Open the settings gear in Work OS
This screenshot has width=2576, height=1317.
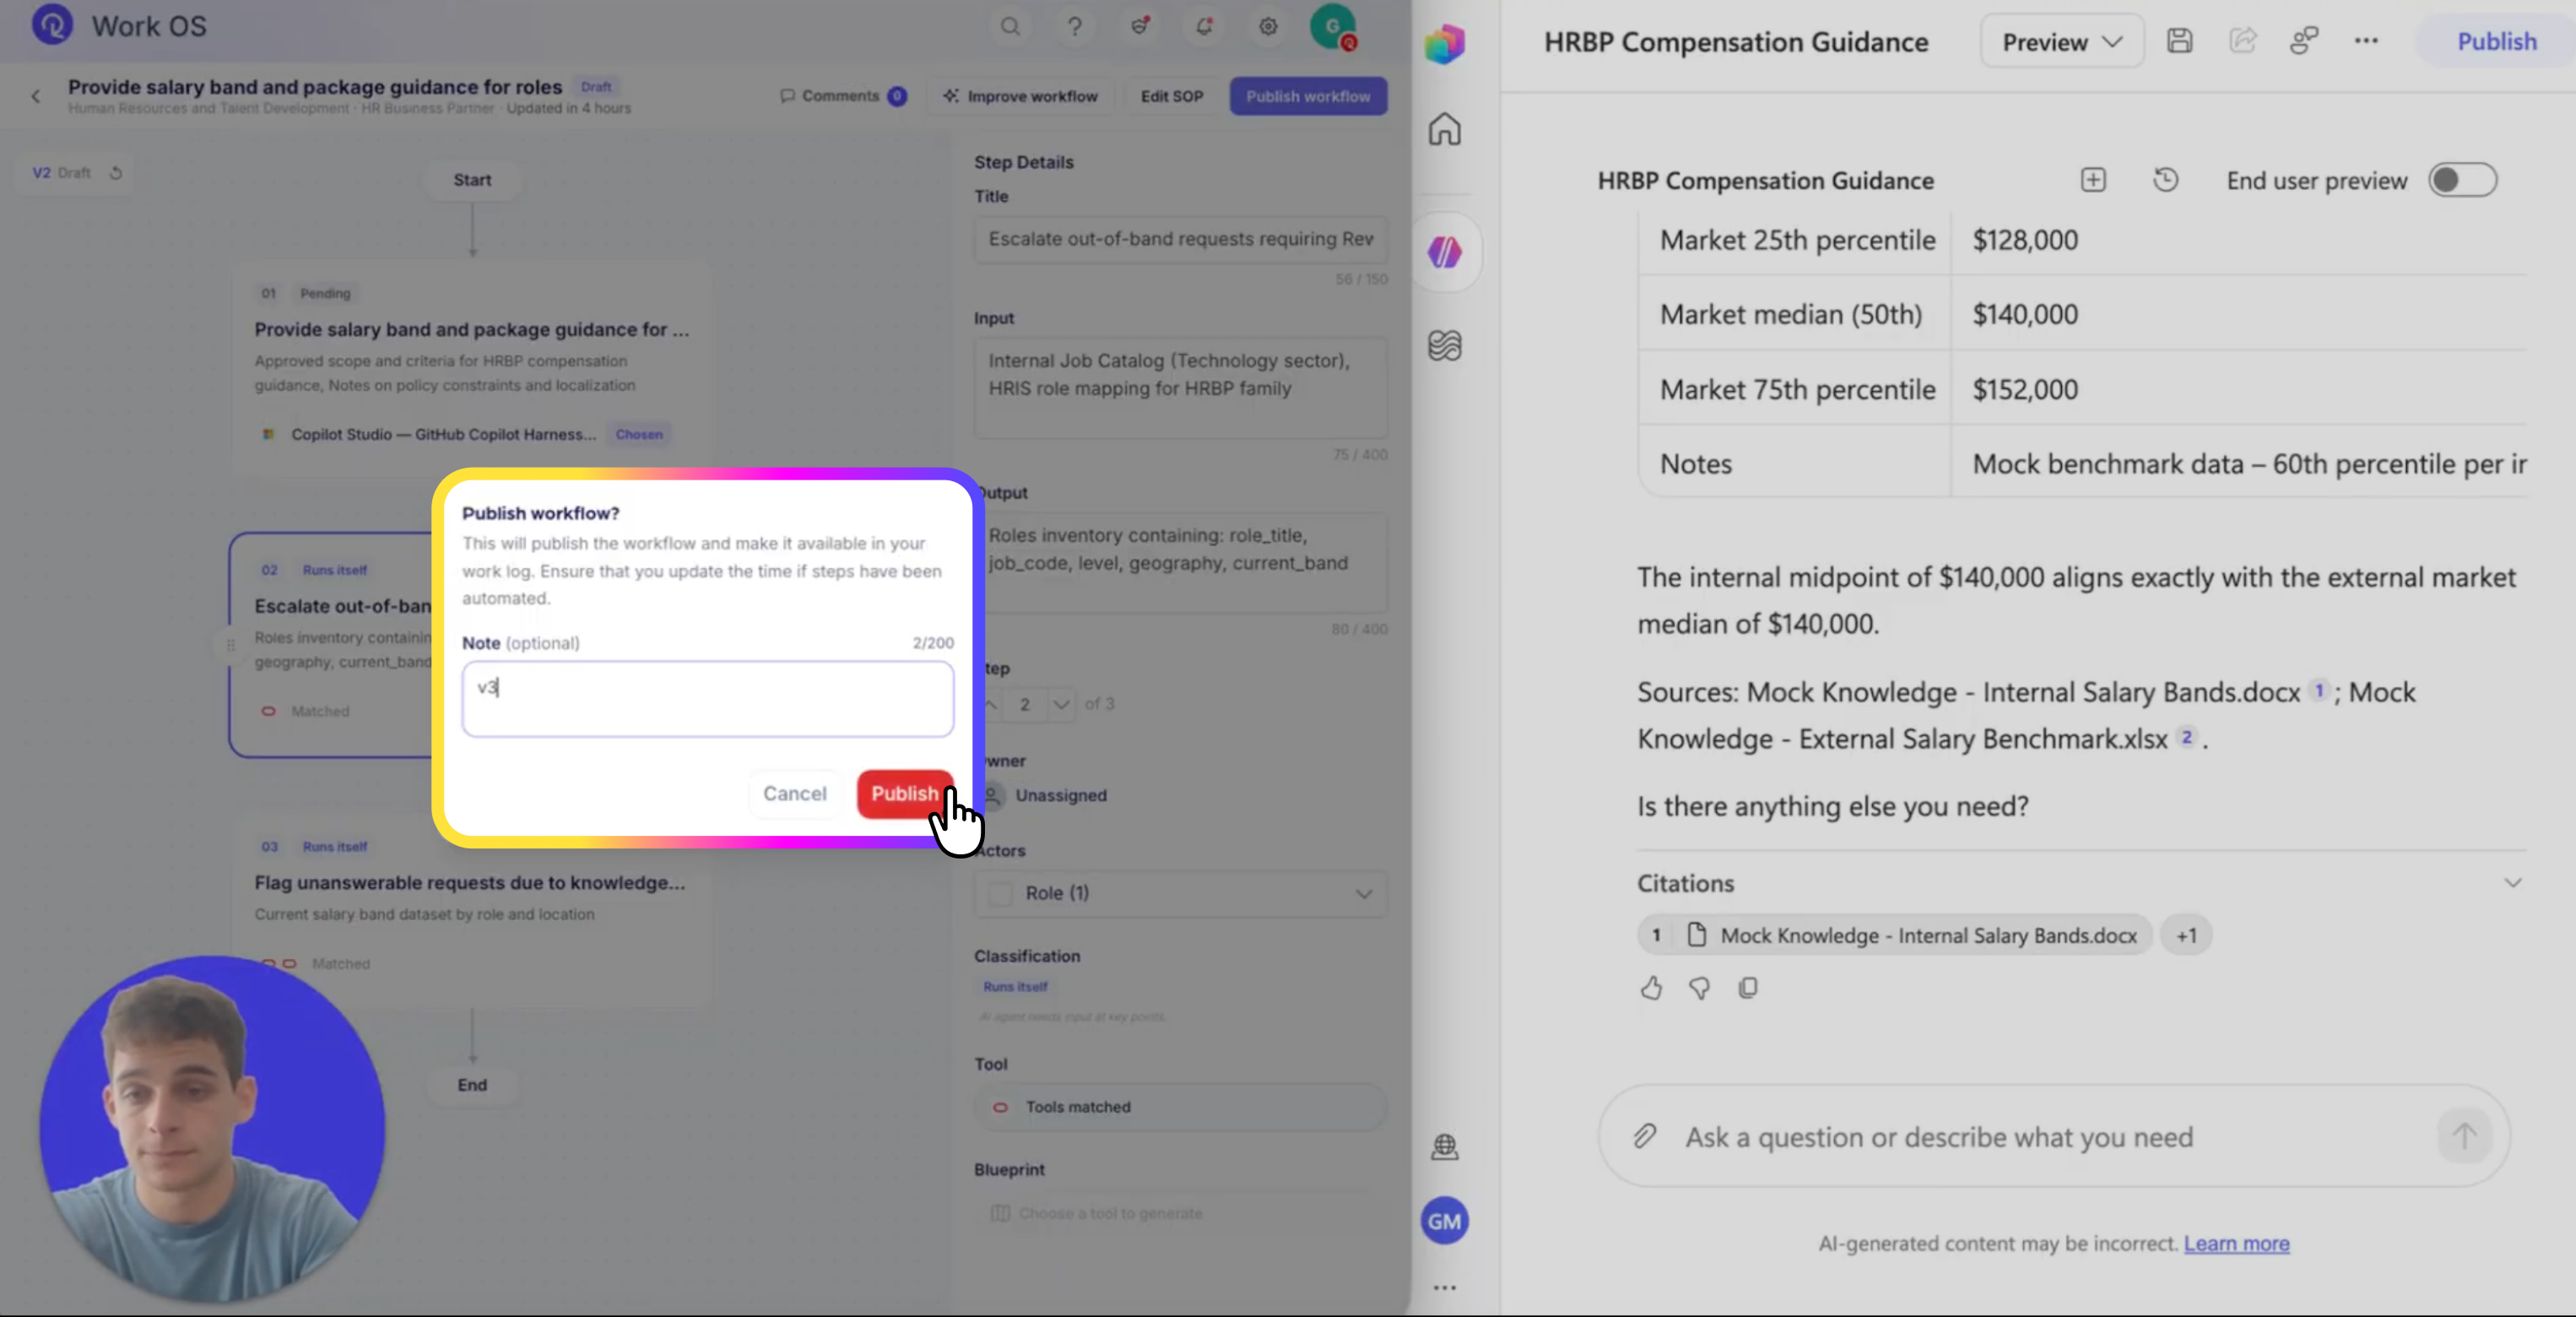[x=1268, y=26]
